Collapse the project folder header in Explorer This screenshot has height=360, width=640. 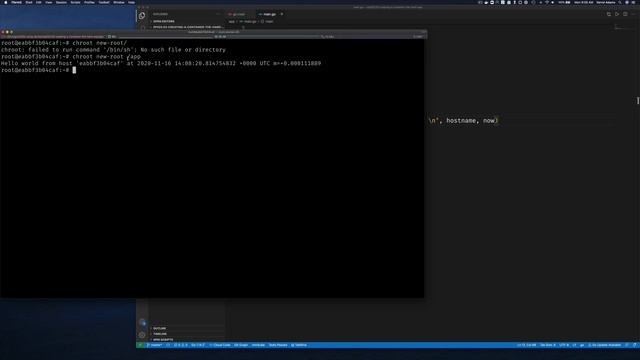pyautogui.click(x=188, y=27)
